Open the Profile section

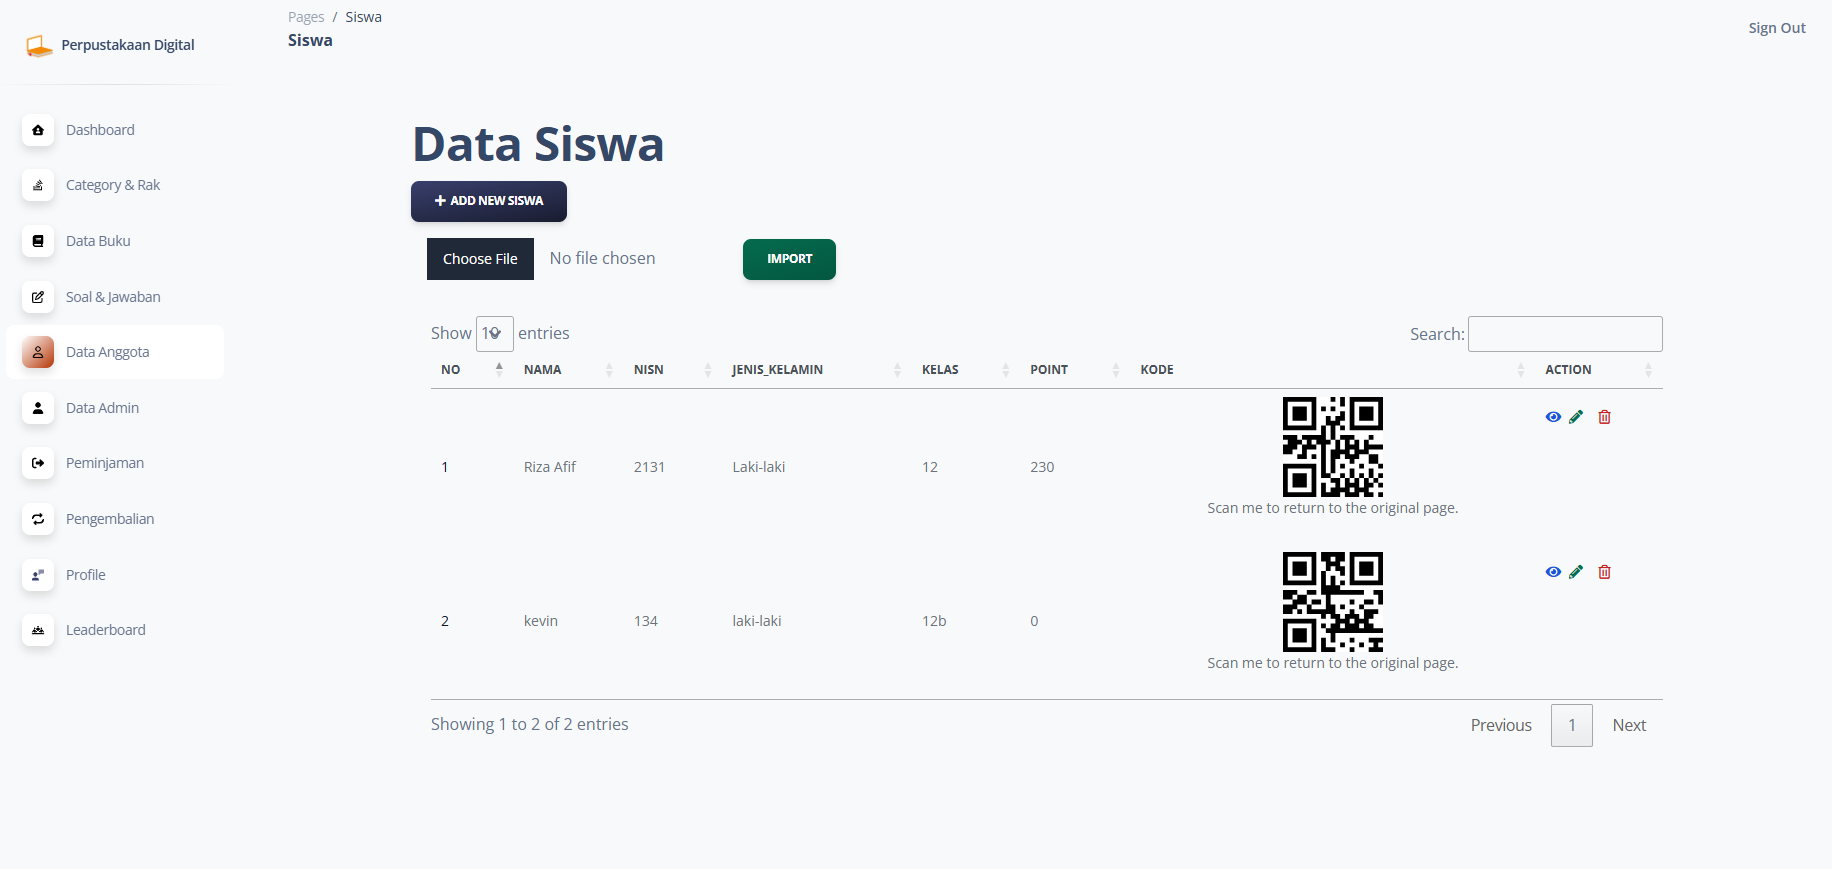85,575
